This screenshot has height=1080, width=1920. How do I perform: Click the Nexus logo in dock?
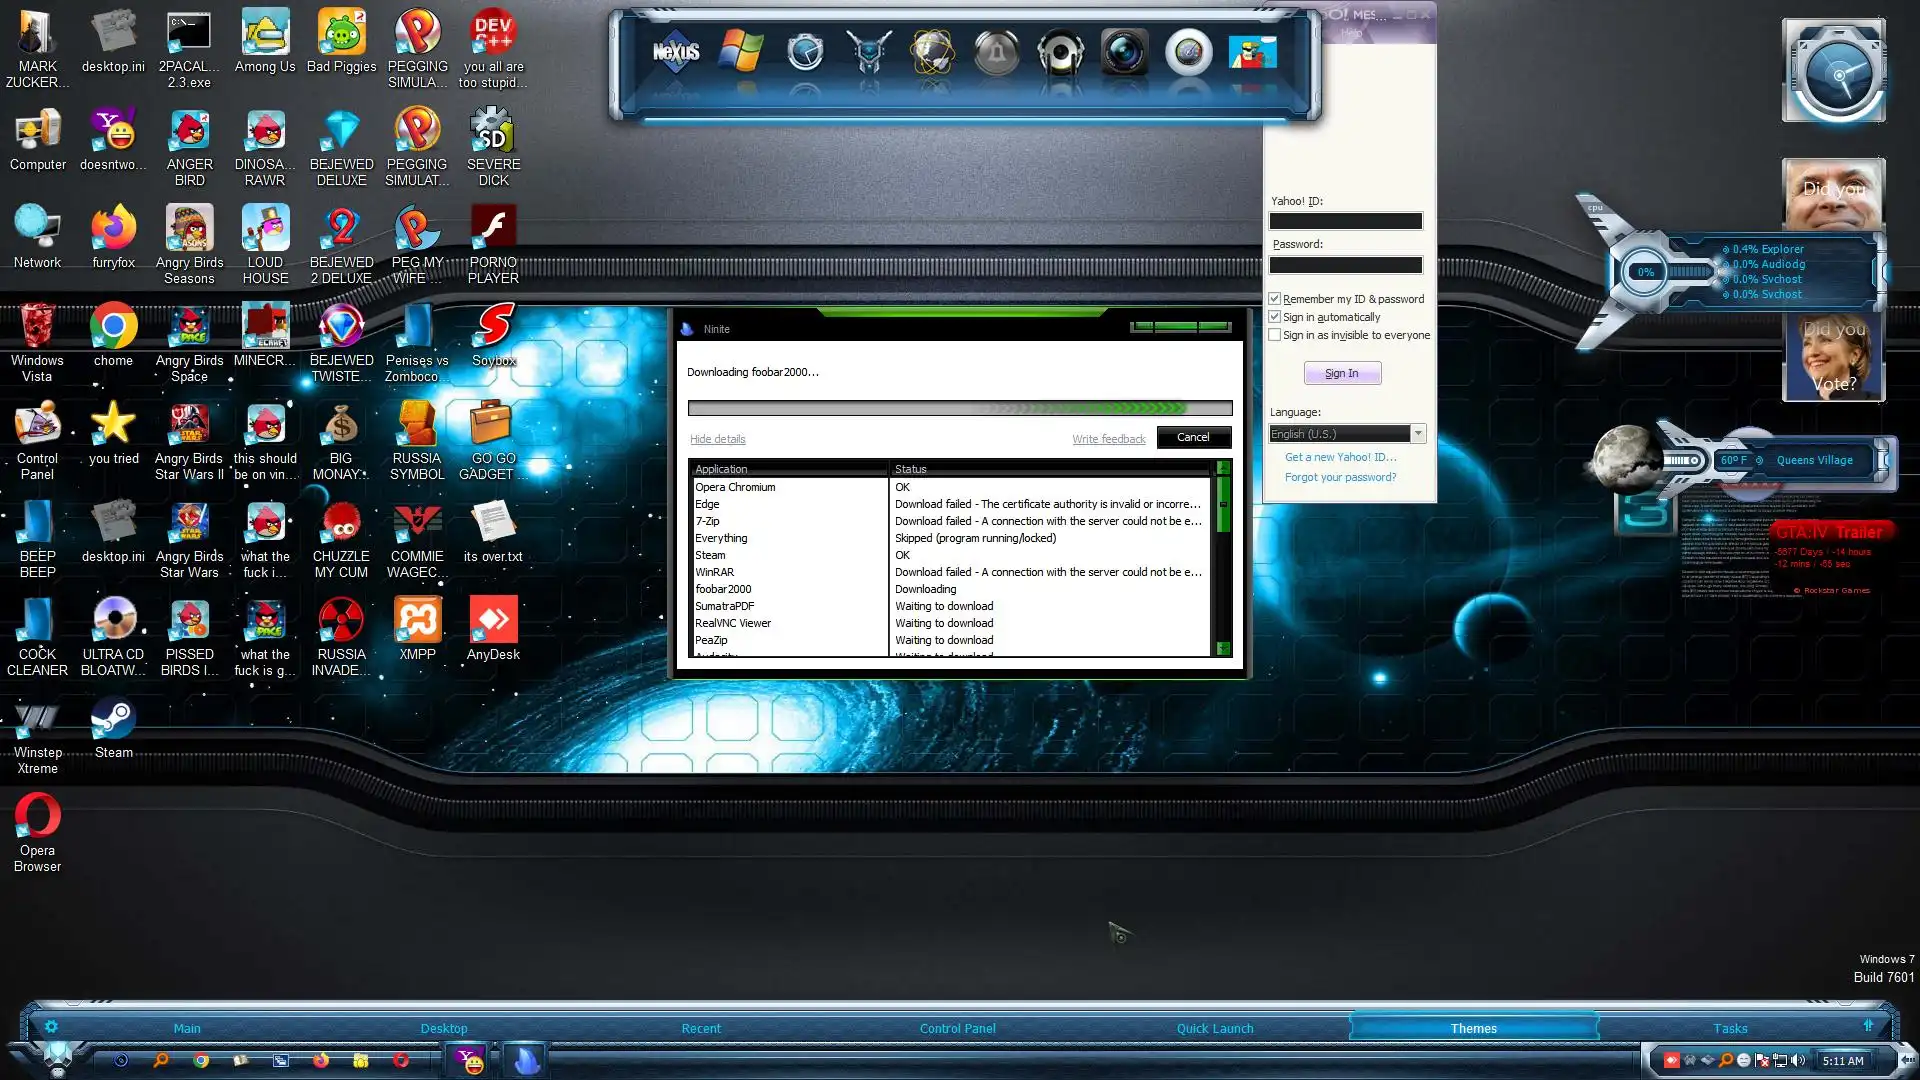pyautogui.click(x=676, y=52)
